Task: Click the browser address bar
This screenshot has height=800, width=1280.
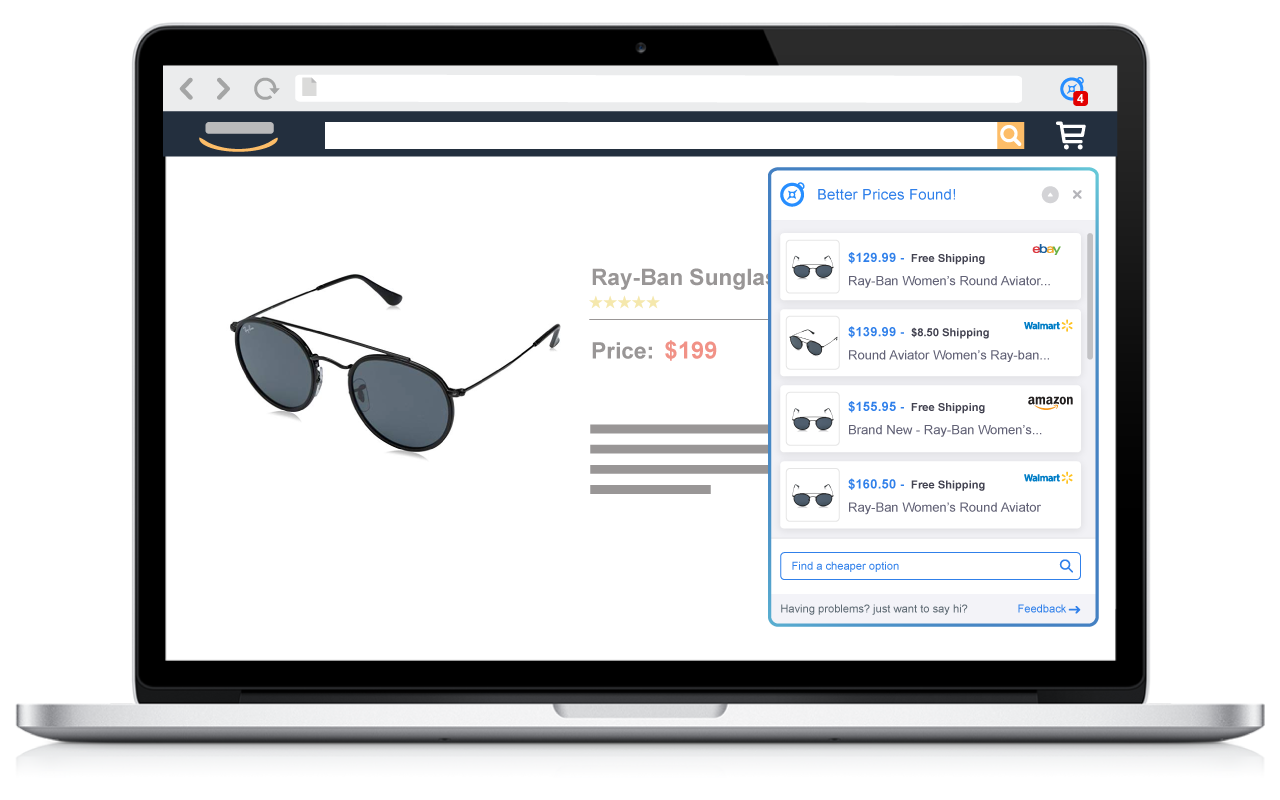Action: click(x=658, y=88)
